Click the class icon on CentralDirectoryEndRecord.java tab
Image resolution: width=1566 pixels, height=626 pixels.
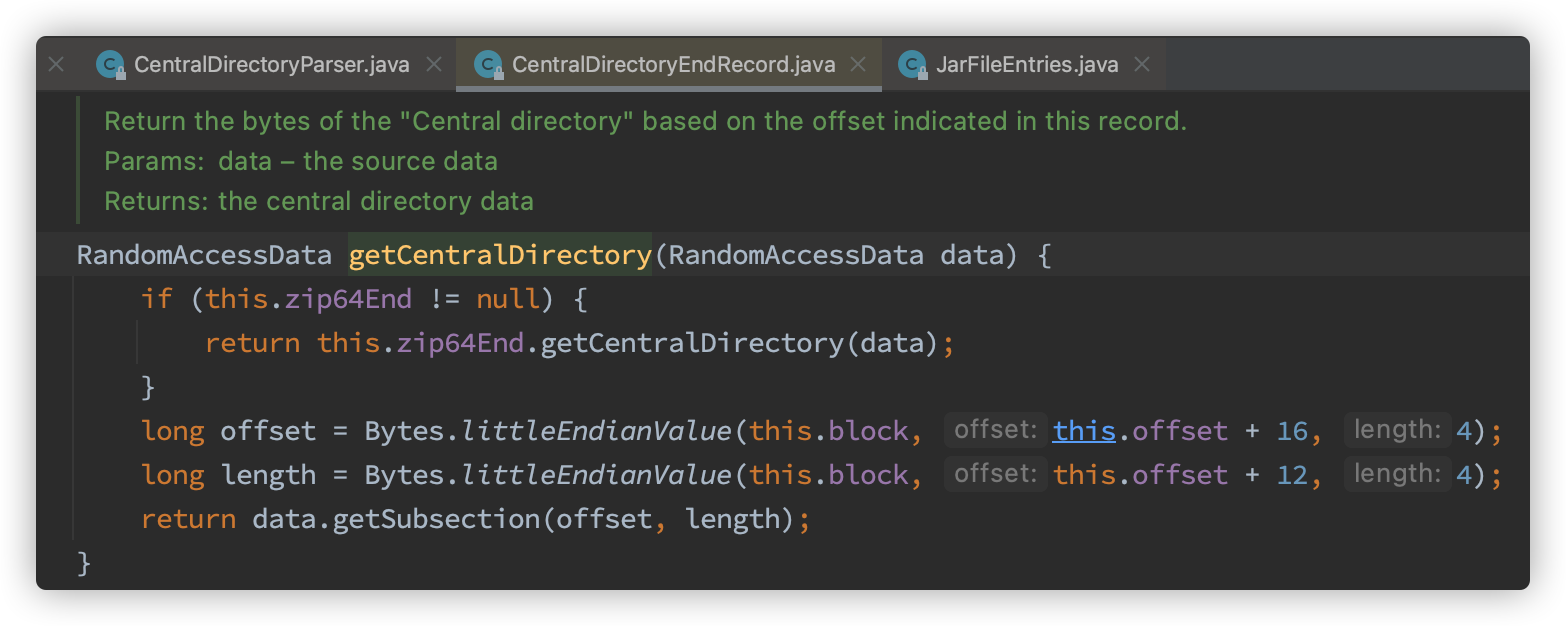coord(489,64)
